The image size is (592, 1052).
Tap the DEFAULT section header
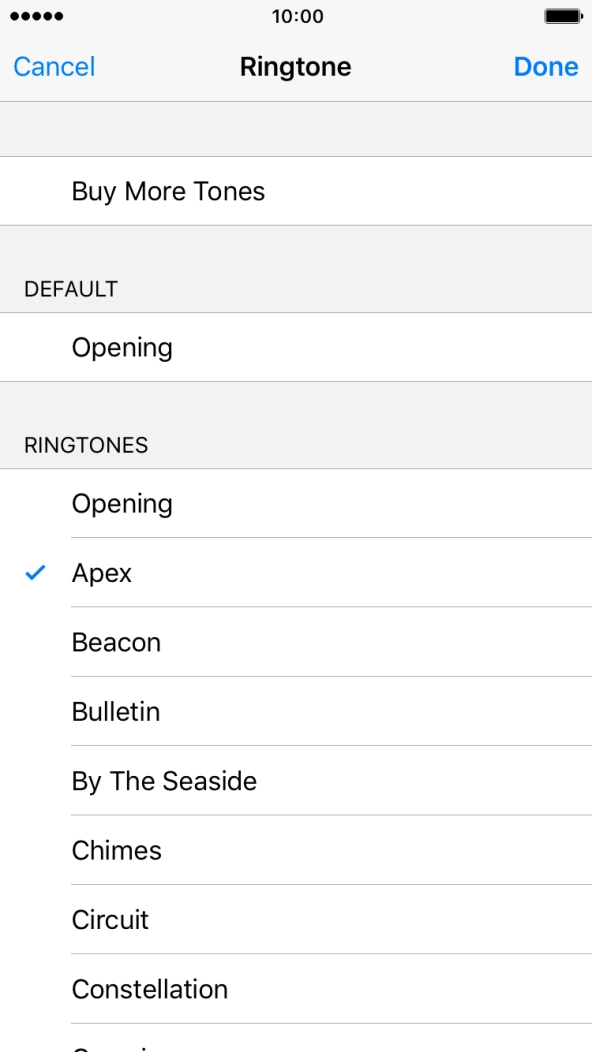(71, 289)
